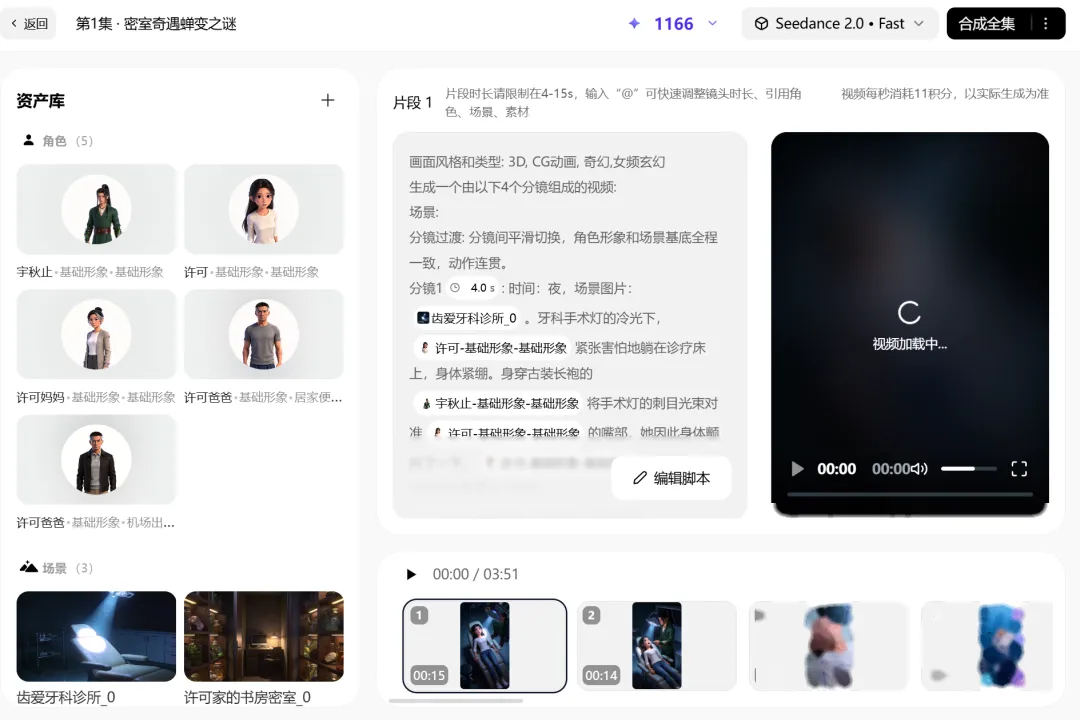Image resolution: width=1080 pixels, height=720 pixels.
Task: Click the timeline horizontal scrollbar
Action: point(455,701)
